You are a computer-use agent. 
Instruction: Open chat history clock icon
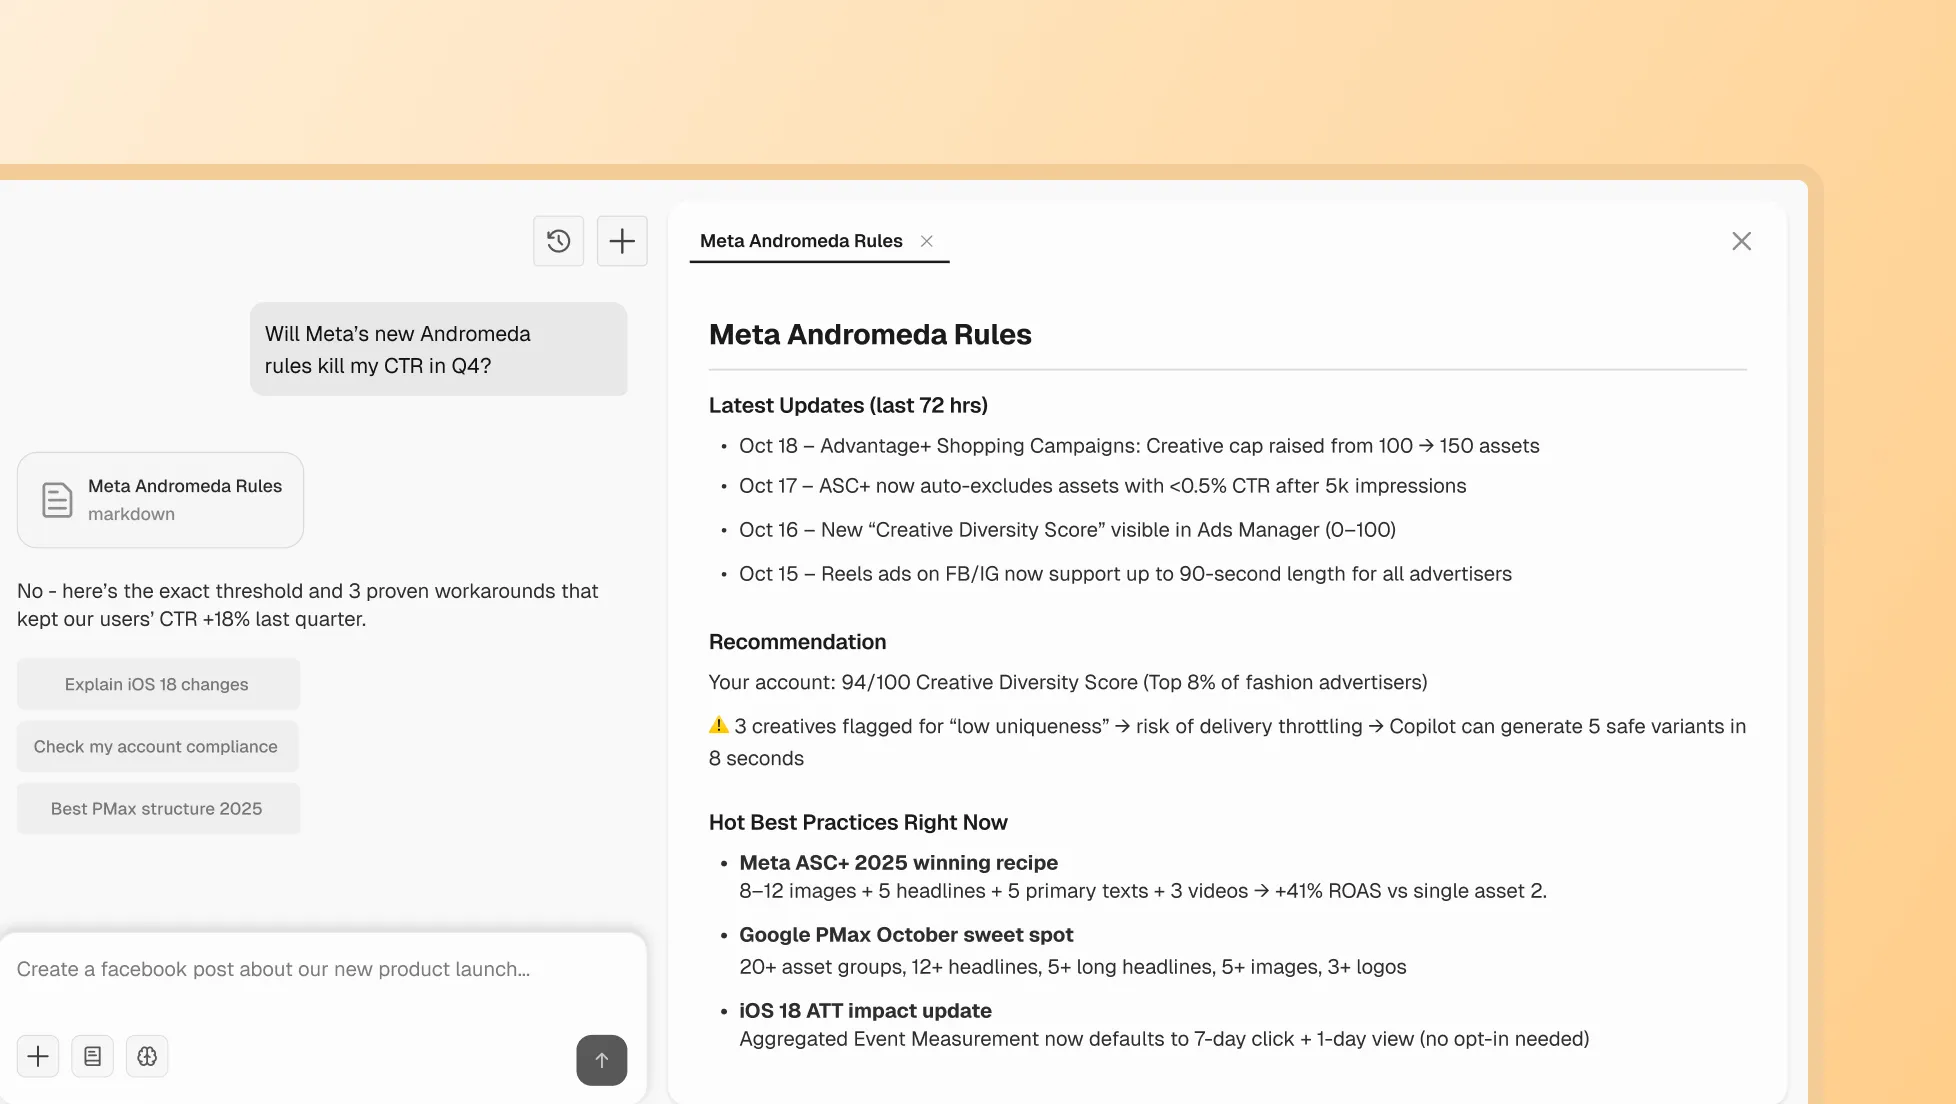point(558,241)
